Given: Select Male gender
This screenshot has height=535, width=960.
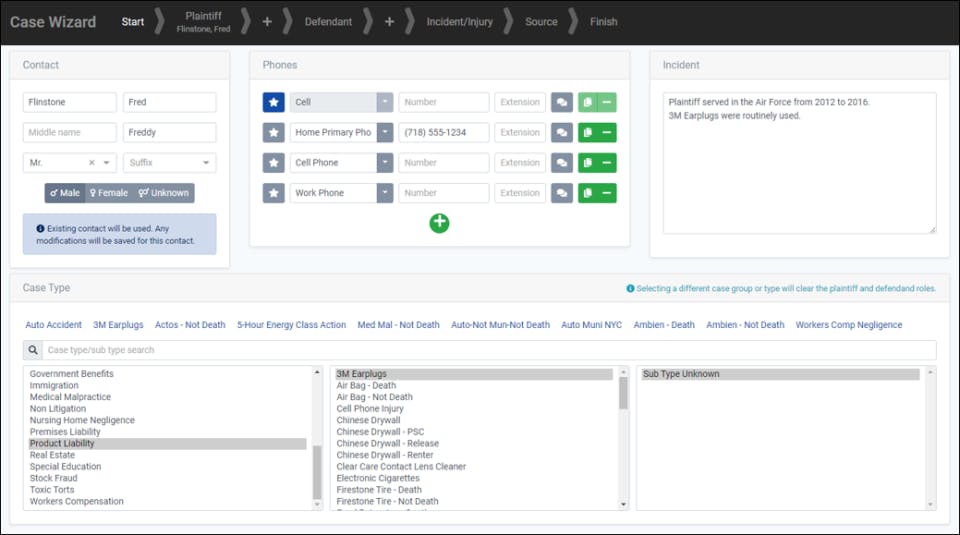Looking at the screenshot, I should point(65,193).
